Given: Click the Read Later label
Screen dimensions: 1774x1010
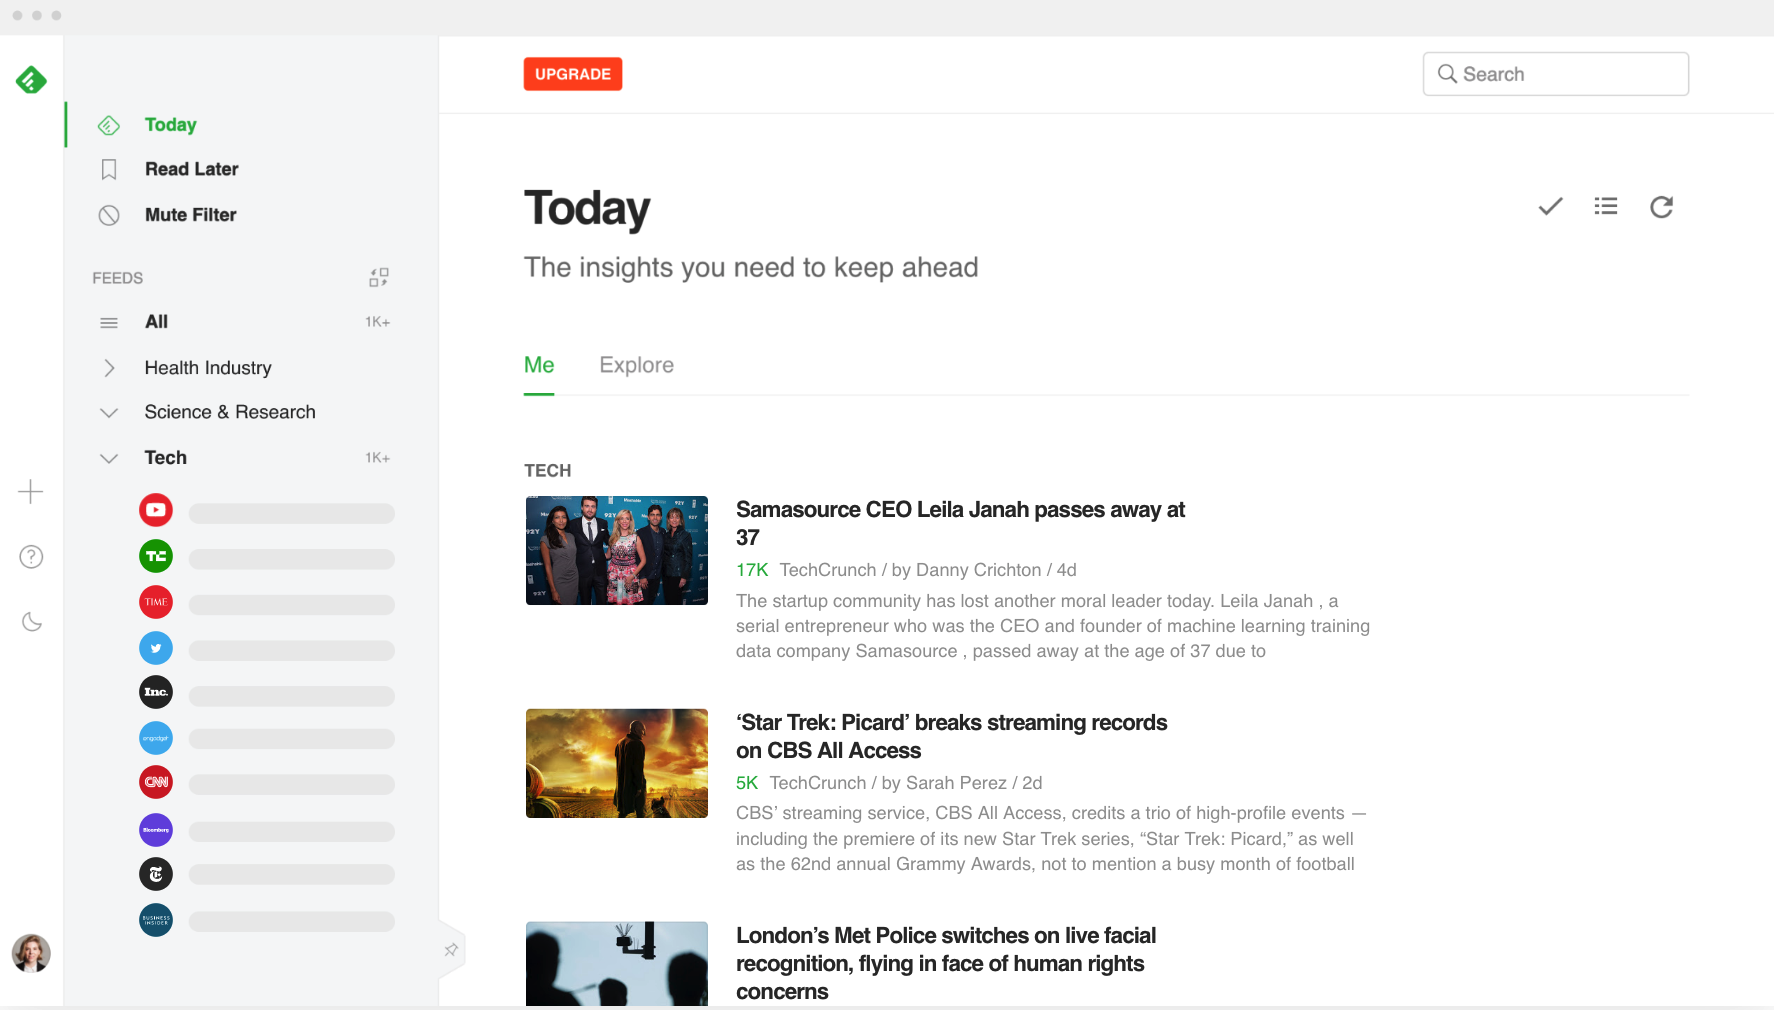Looking at the screenshot, I should pyautogui.click(x=192, y=169).
